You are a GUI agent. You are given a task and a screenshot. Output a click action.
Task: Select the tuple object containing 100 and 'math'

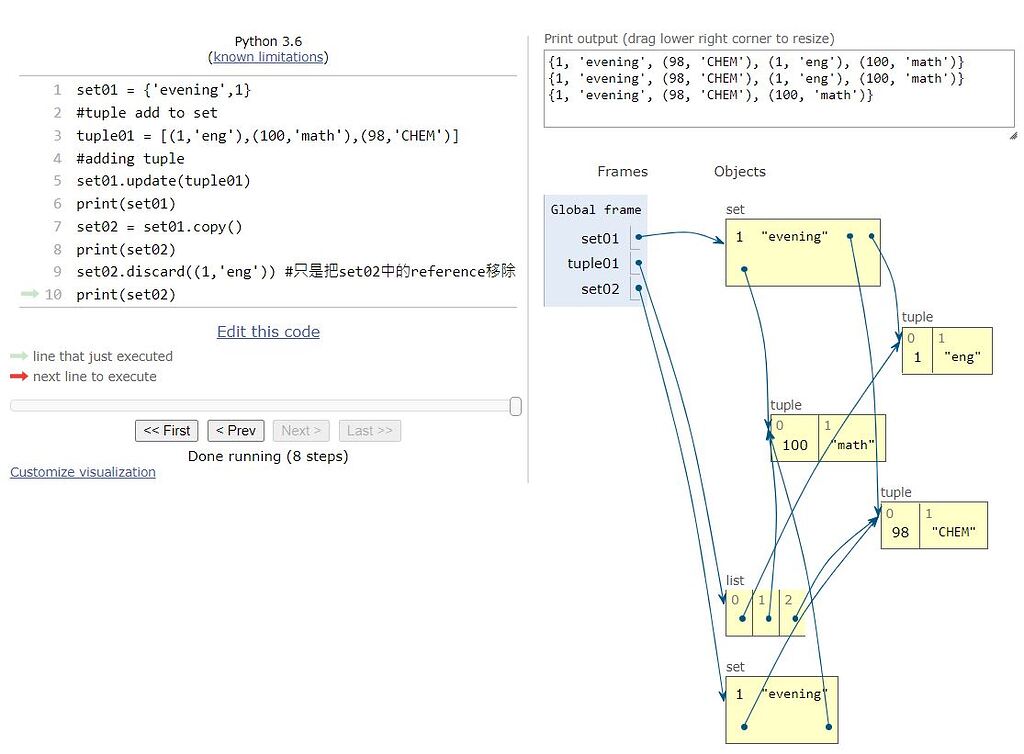pyautogui.click(x=827, y=437)
